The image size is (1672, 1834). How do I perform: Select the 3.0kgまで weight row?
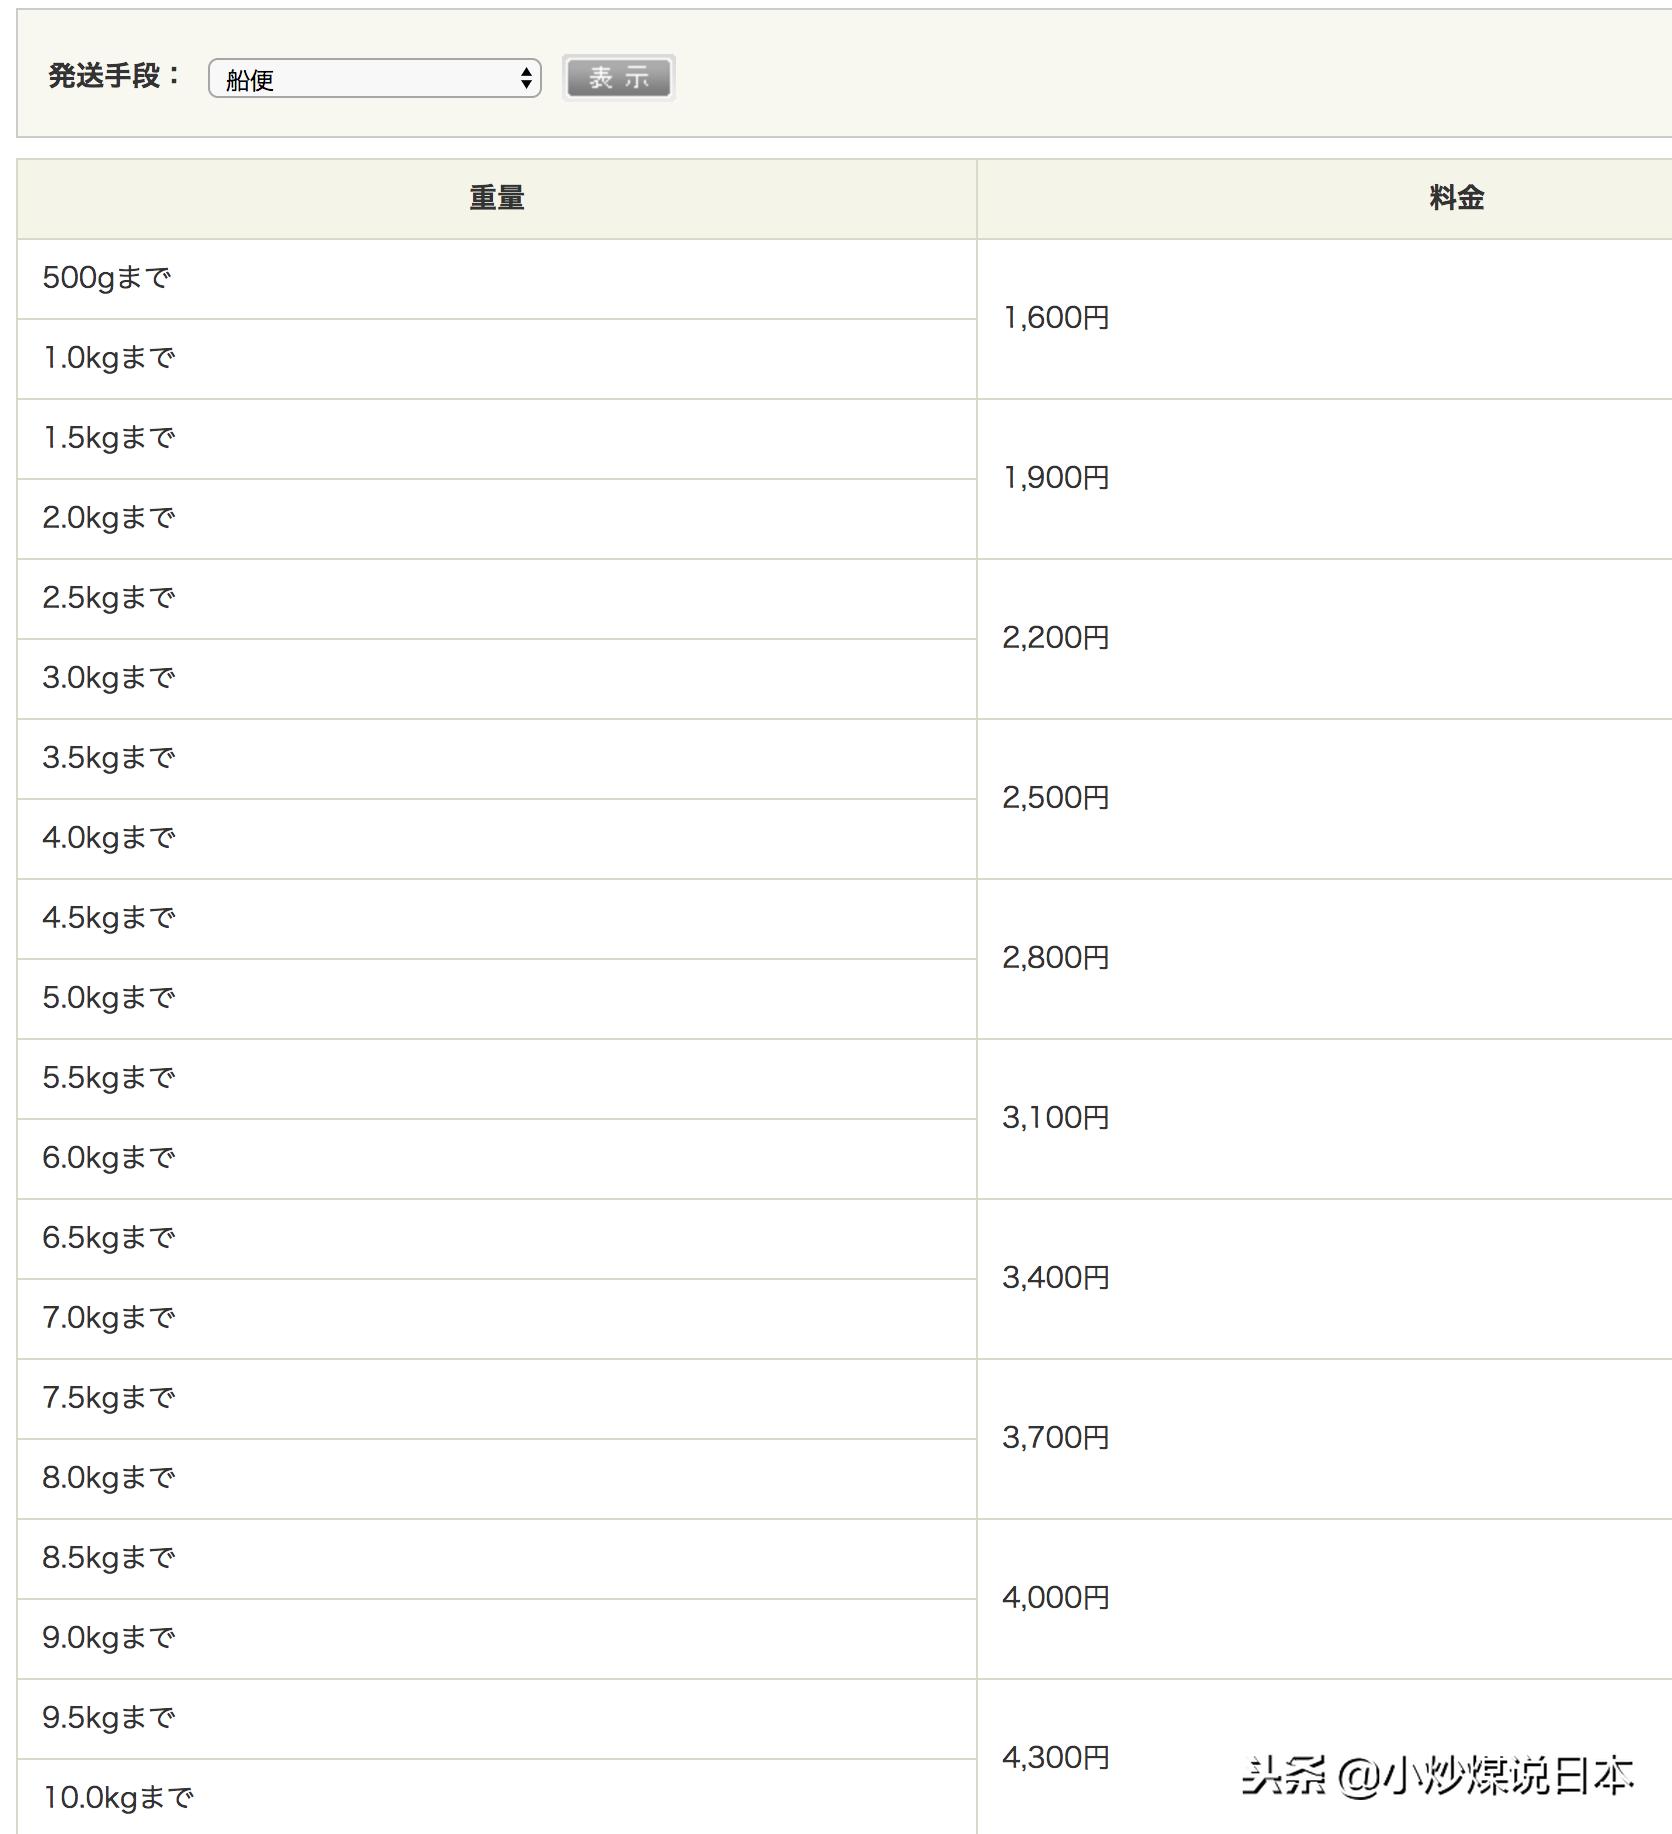[109, 678]
